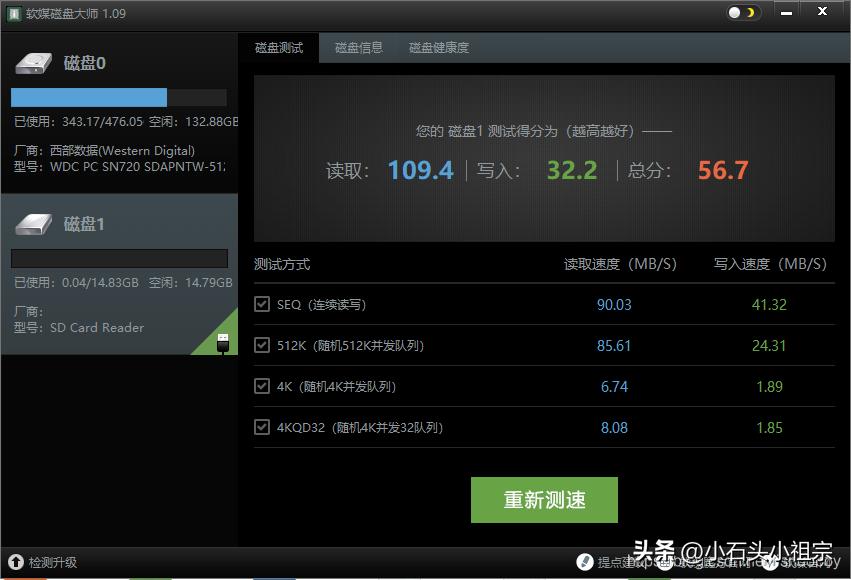Image resolution: width=851 pixels, height=580 pixels.
Task: Click the feedback pencil icon in status bar
Action: (585, 562)
